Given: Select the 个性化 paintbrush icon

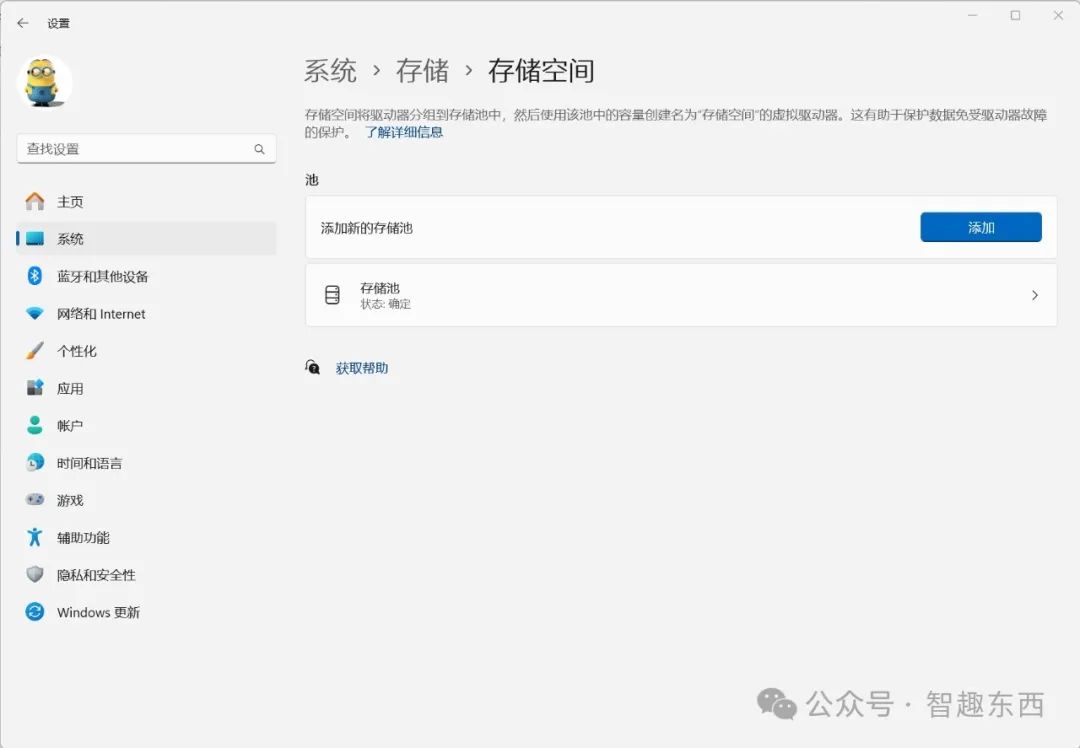Looking at the screenshot, I should (35, 351).
